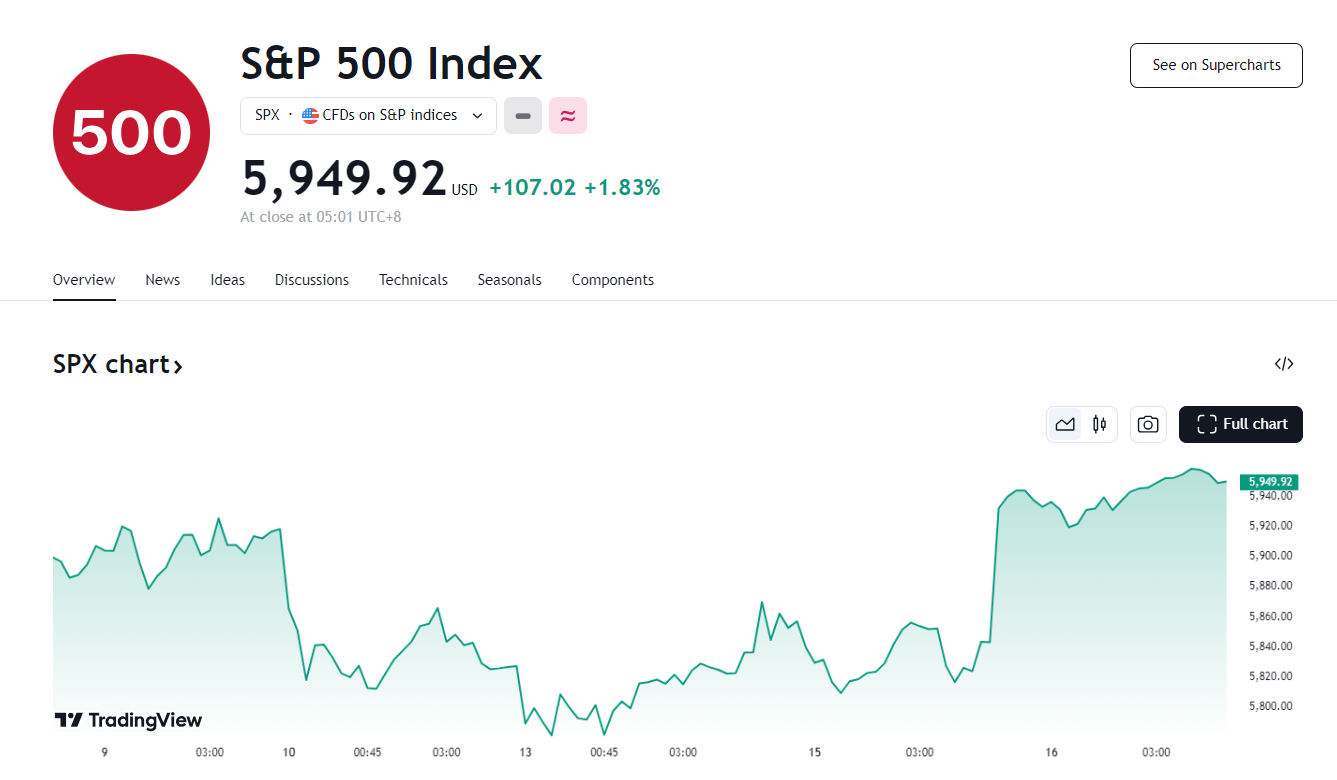Take a chart snapshot with camera icon
The height and width of the screenshot is (780, 1337).
1148,424
